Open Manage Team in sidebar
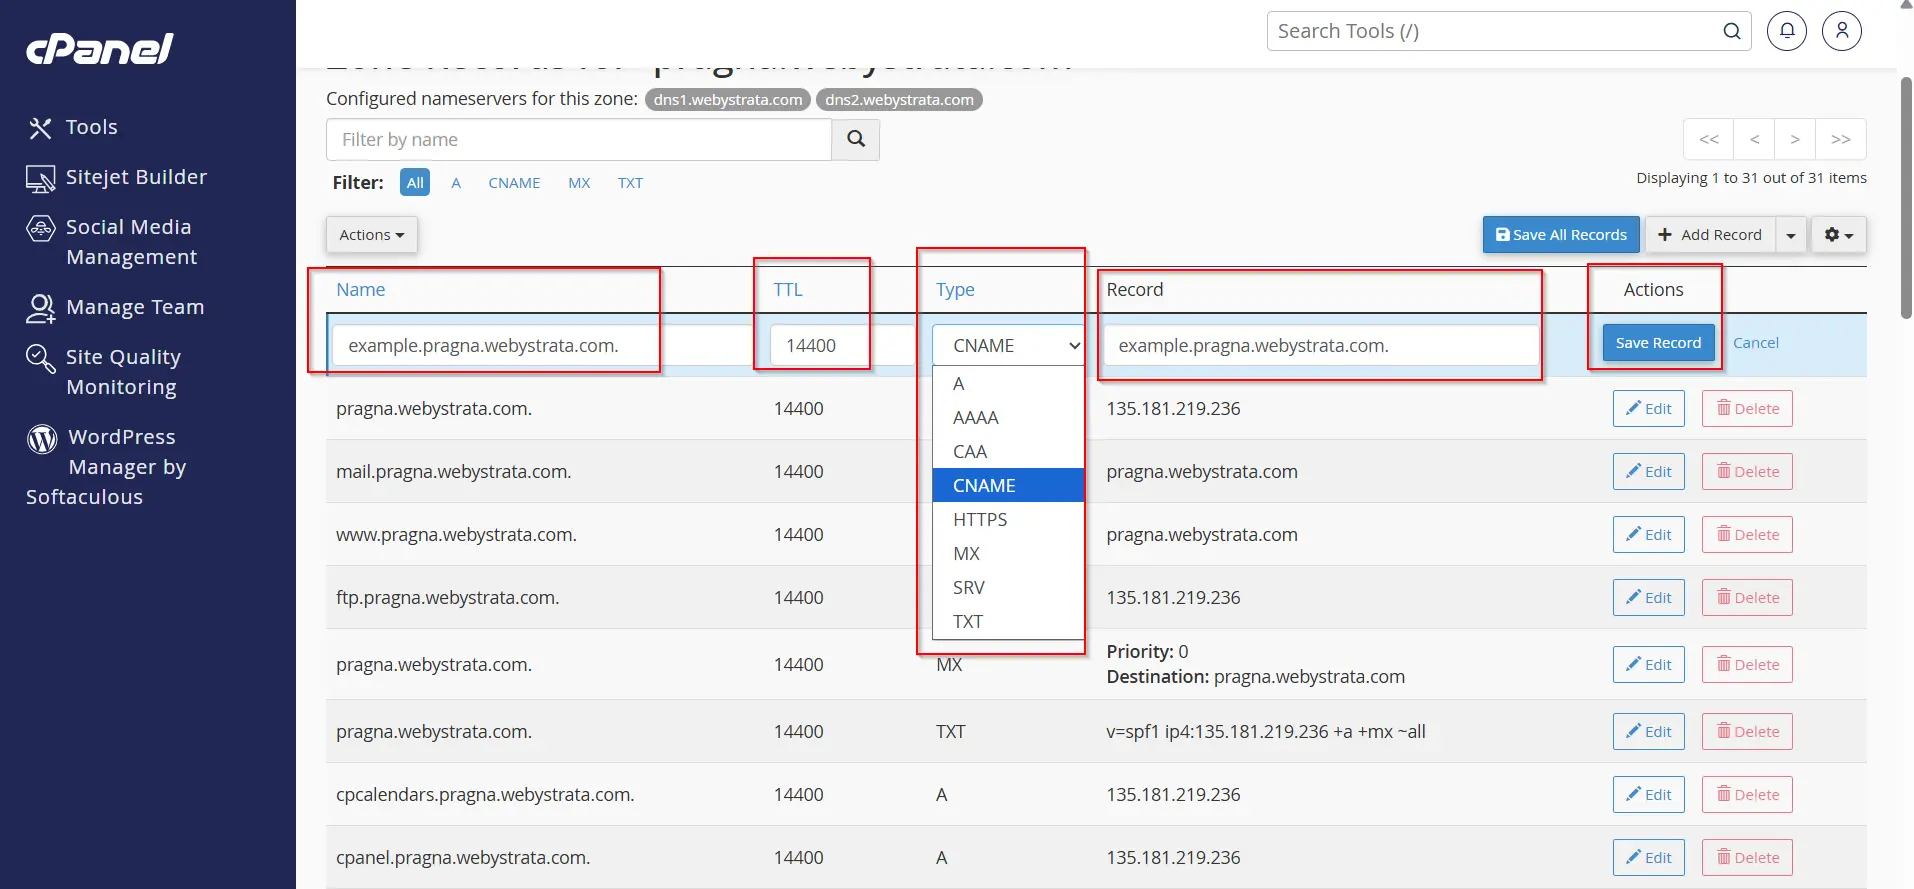1914x889 pixels. click(x=115, y=308)
